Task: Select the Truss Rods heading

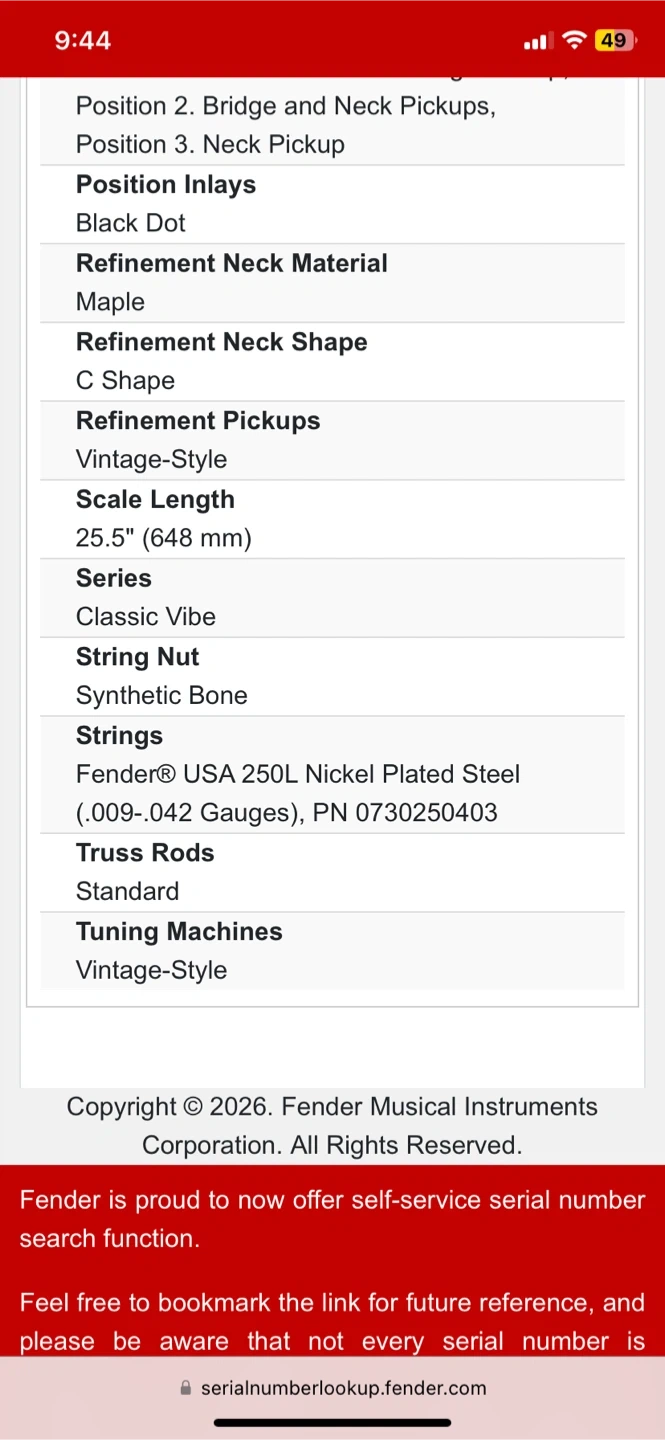Action: pyautogui.click(x=145, y=853)
